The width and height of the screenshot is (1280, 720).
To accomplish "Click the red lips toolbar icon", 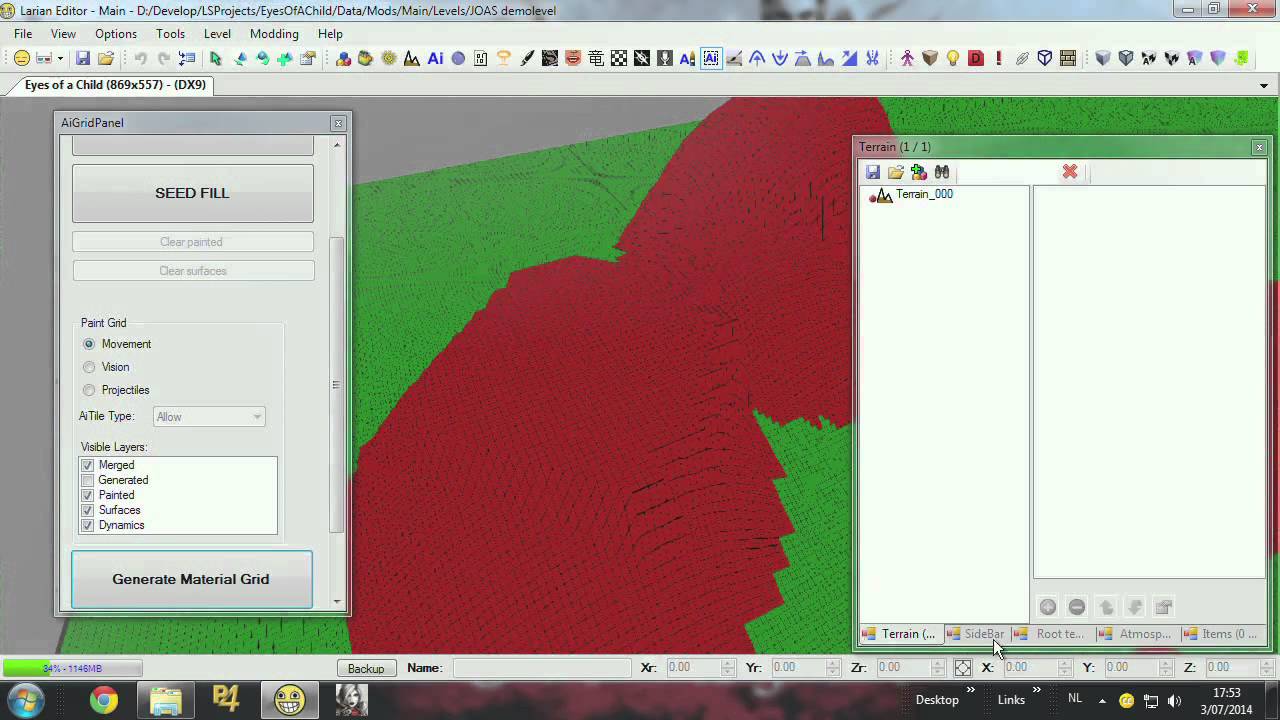I will click(573, 59).
